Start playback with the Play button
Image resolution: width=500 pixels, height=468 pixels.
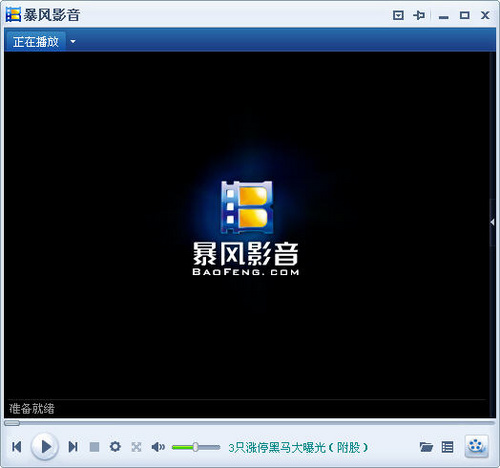(x=45, y=447)
